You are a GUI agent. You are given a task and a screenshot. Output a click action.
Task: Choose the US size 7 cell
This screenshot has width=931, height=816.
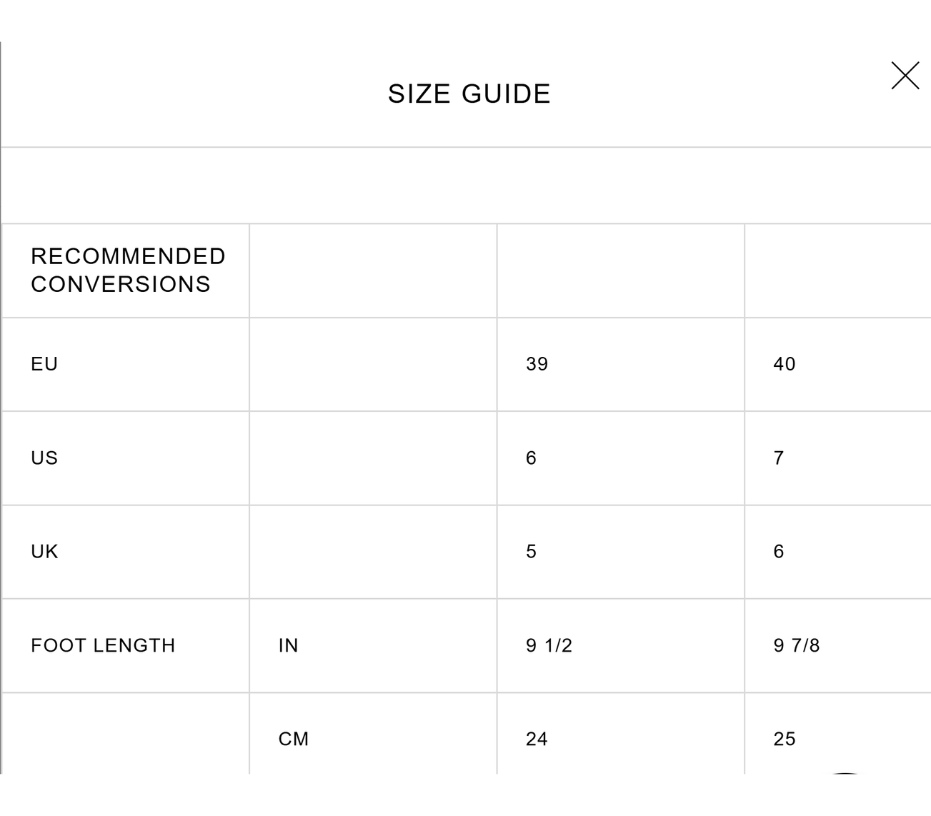coord(838,458)
